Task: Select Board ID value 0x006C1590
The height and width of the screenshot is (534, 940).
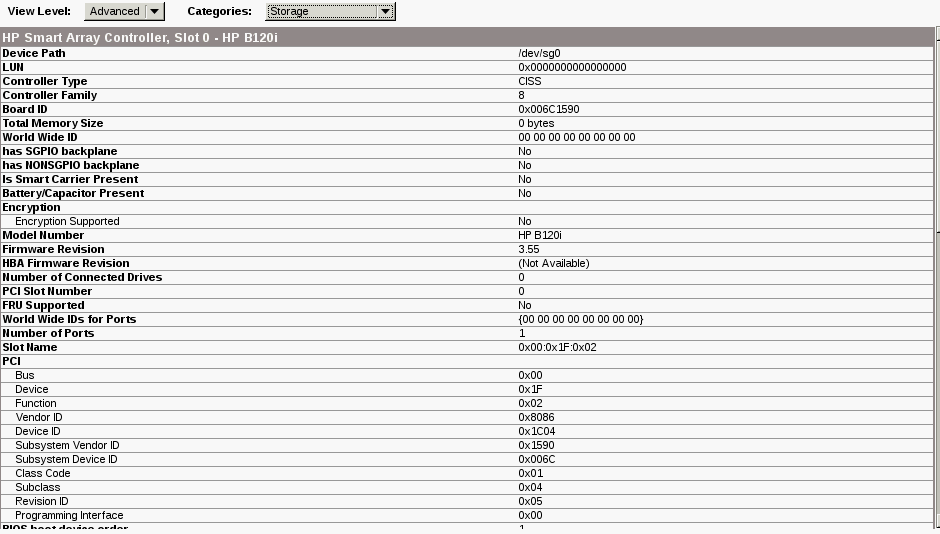Action: coord(549,109)
